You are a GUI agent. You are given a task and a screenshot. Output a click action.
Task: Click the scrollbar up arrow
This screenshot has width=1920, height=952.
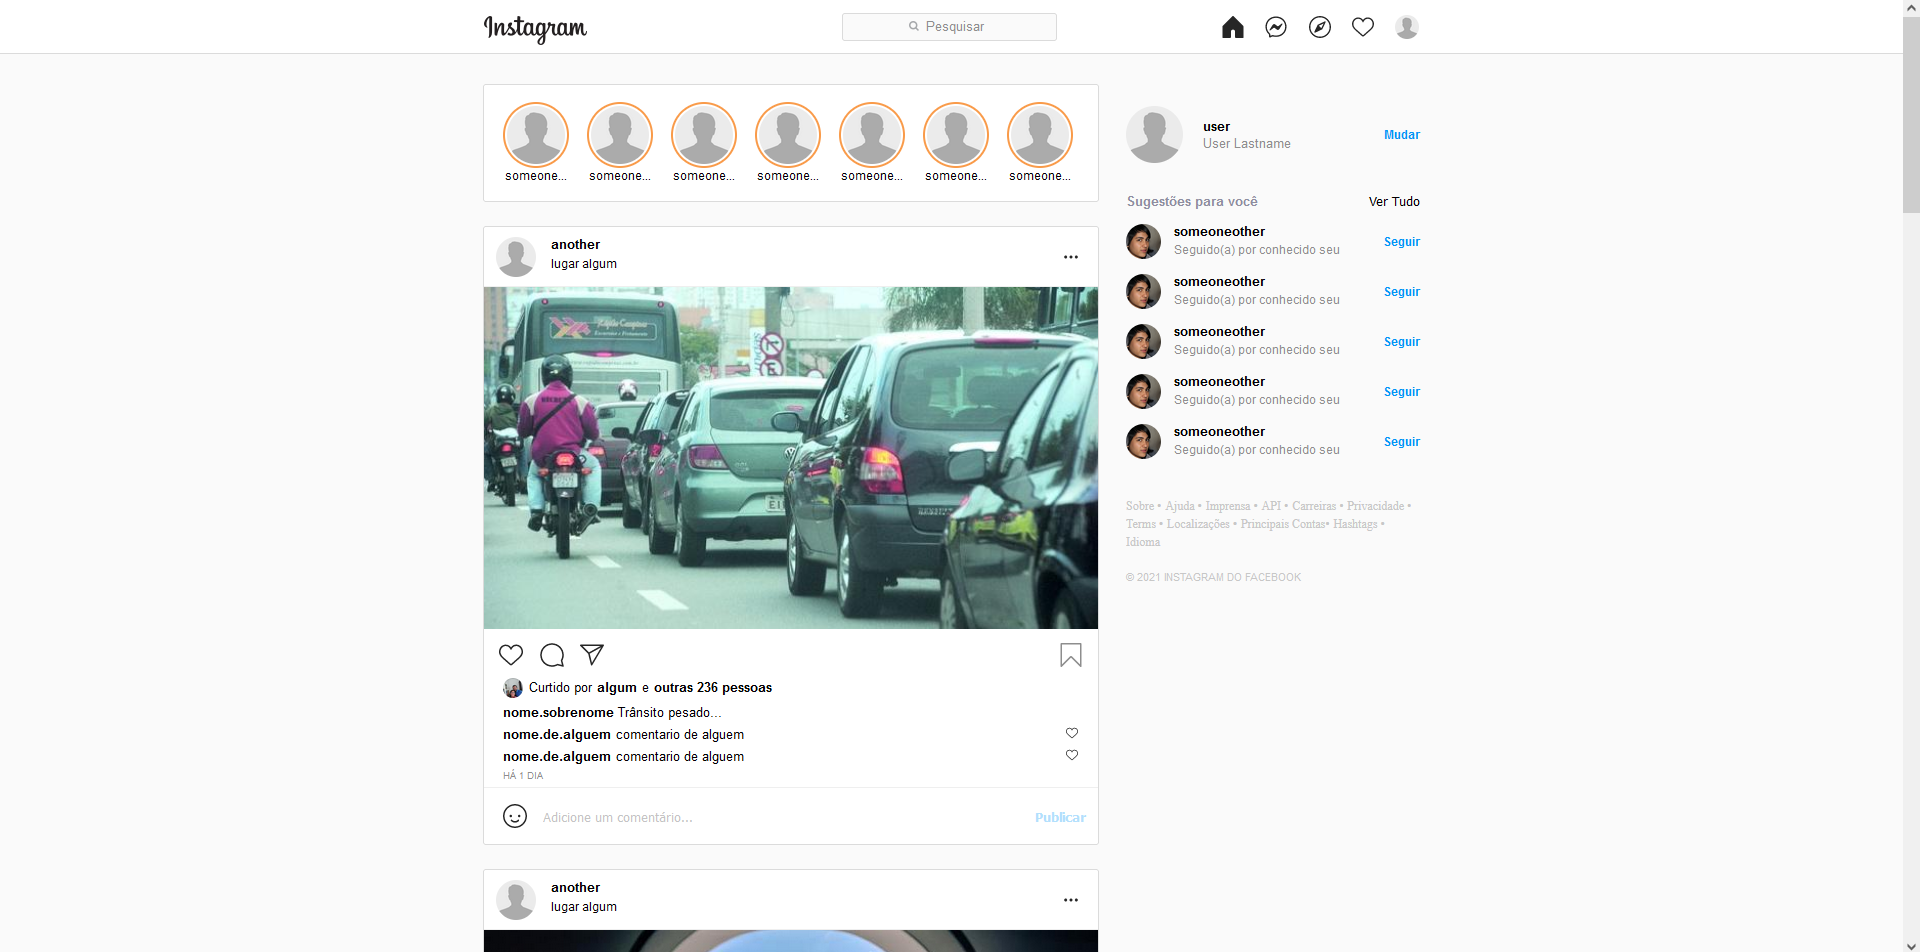(x=1911, y=8)
